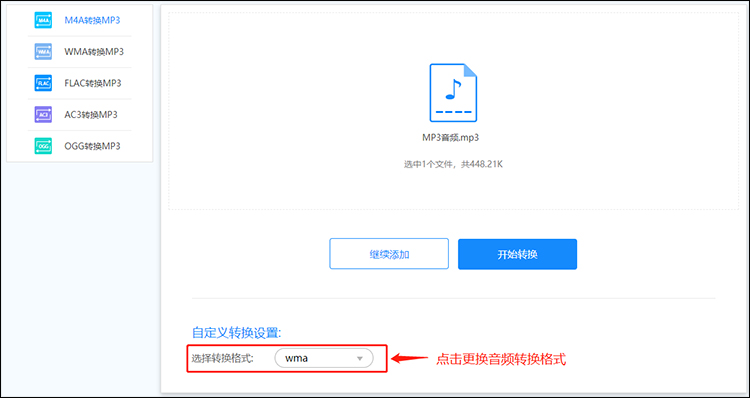Image resolution: width=750 pixels, height=398 pixels.
Task: Click the FLAC to MP3 icon
Action: click(43, 83)
